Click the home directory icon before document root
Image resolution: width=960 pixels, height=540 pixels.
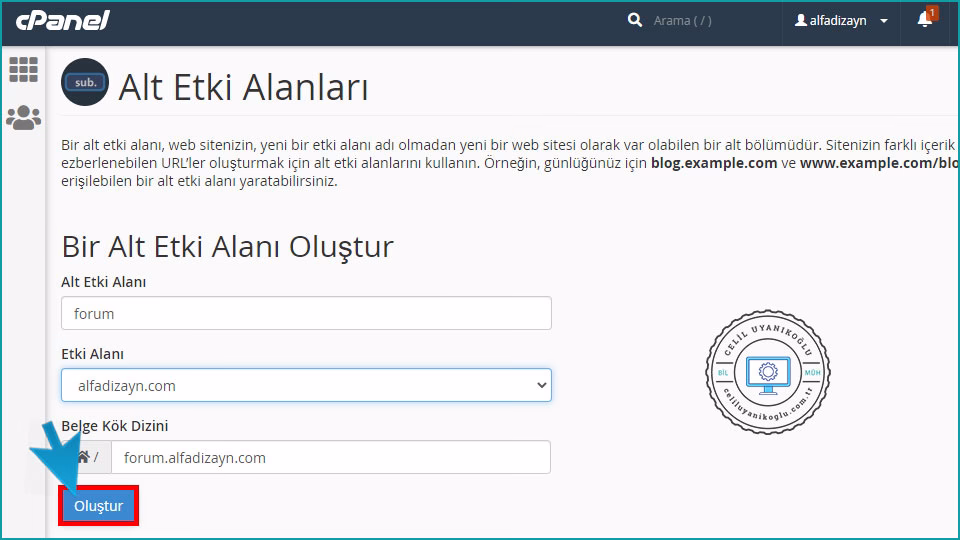pyautogui.click(x=84, y=457)
